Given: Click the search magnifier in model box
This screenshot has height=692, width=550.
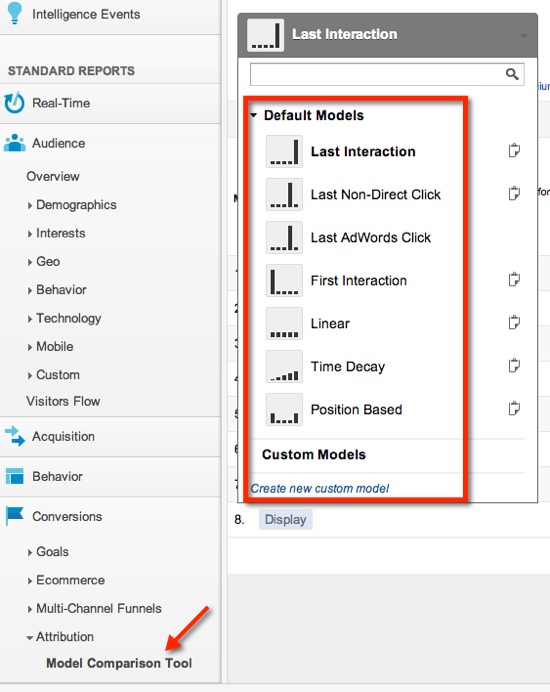Looking at the screenshot, I should (x=512, y=74).
